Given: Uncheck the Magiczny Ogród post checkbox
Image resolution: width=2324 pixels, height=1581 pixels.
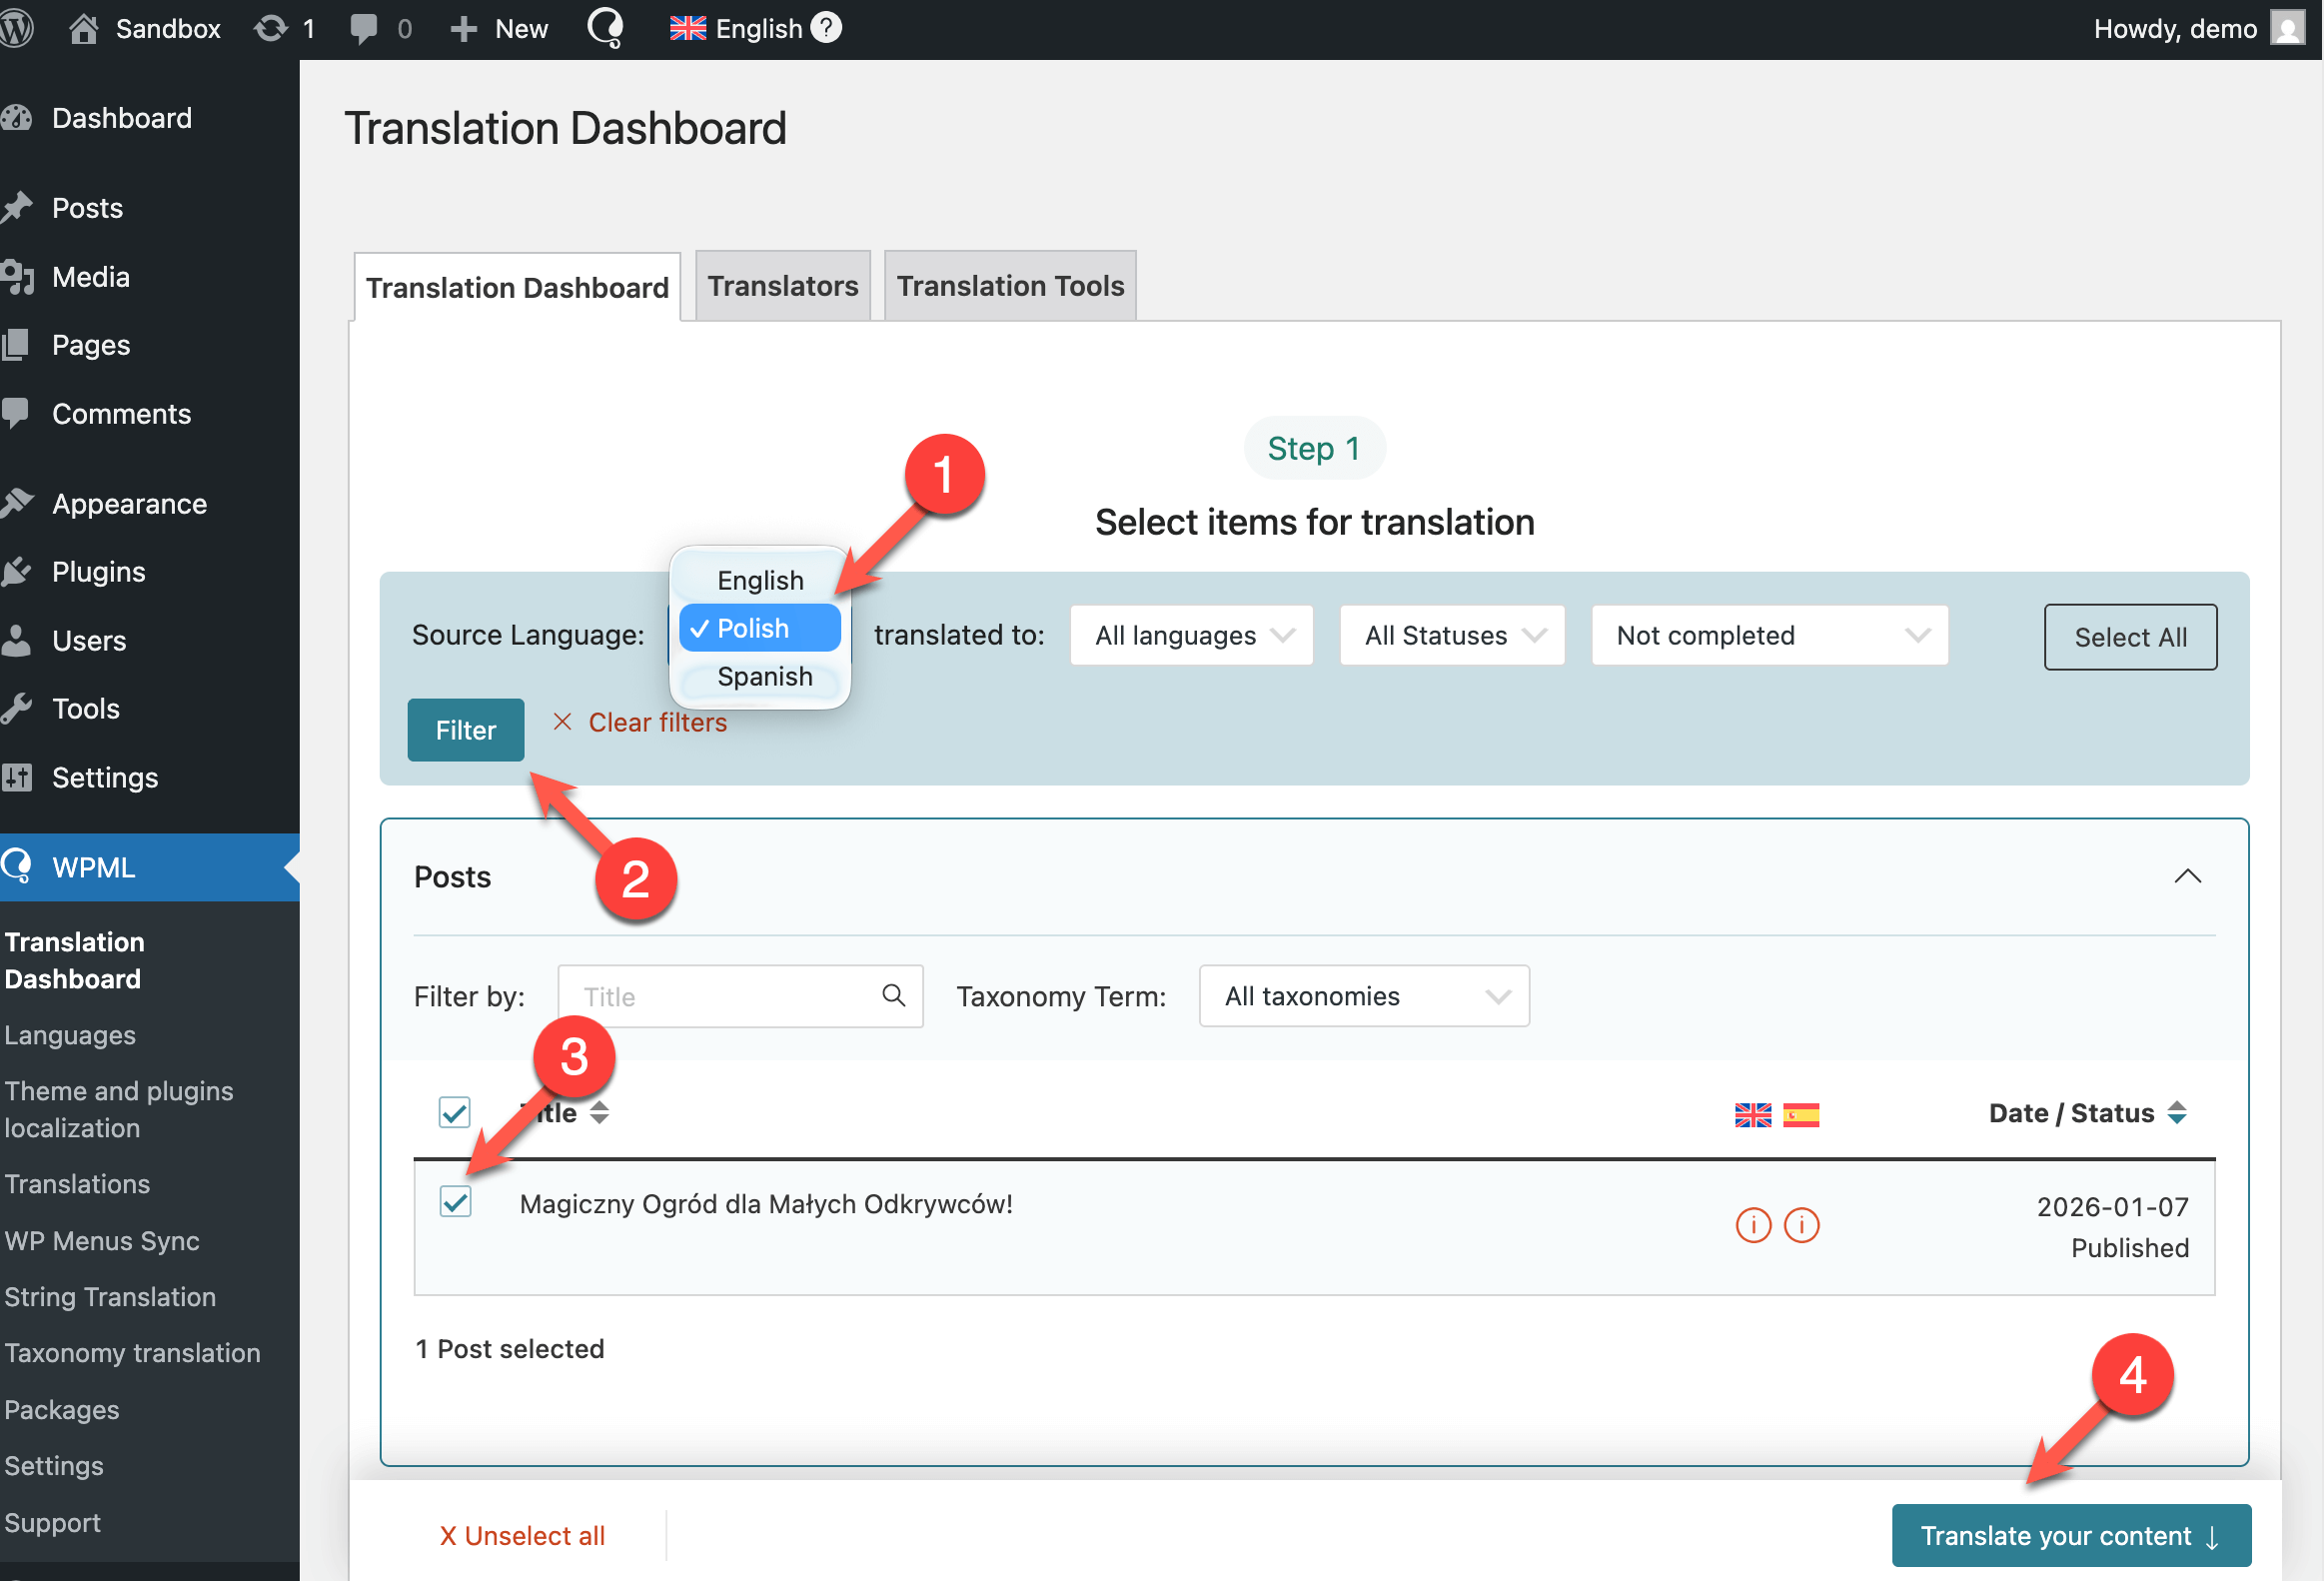Looking at the screenshot, I should coord(455,1201).
